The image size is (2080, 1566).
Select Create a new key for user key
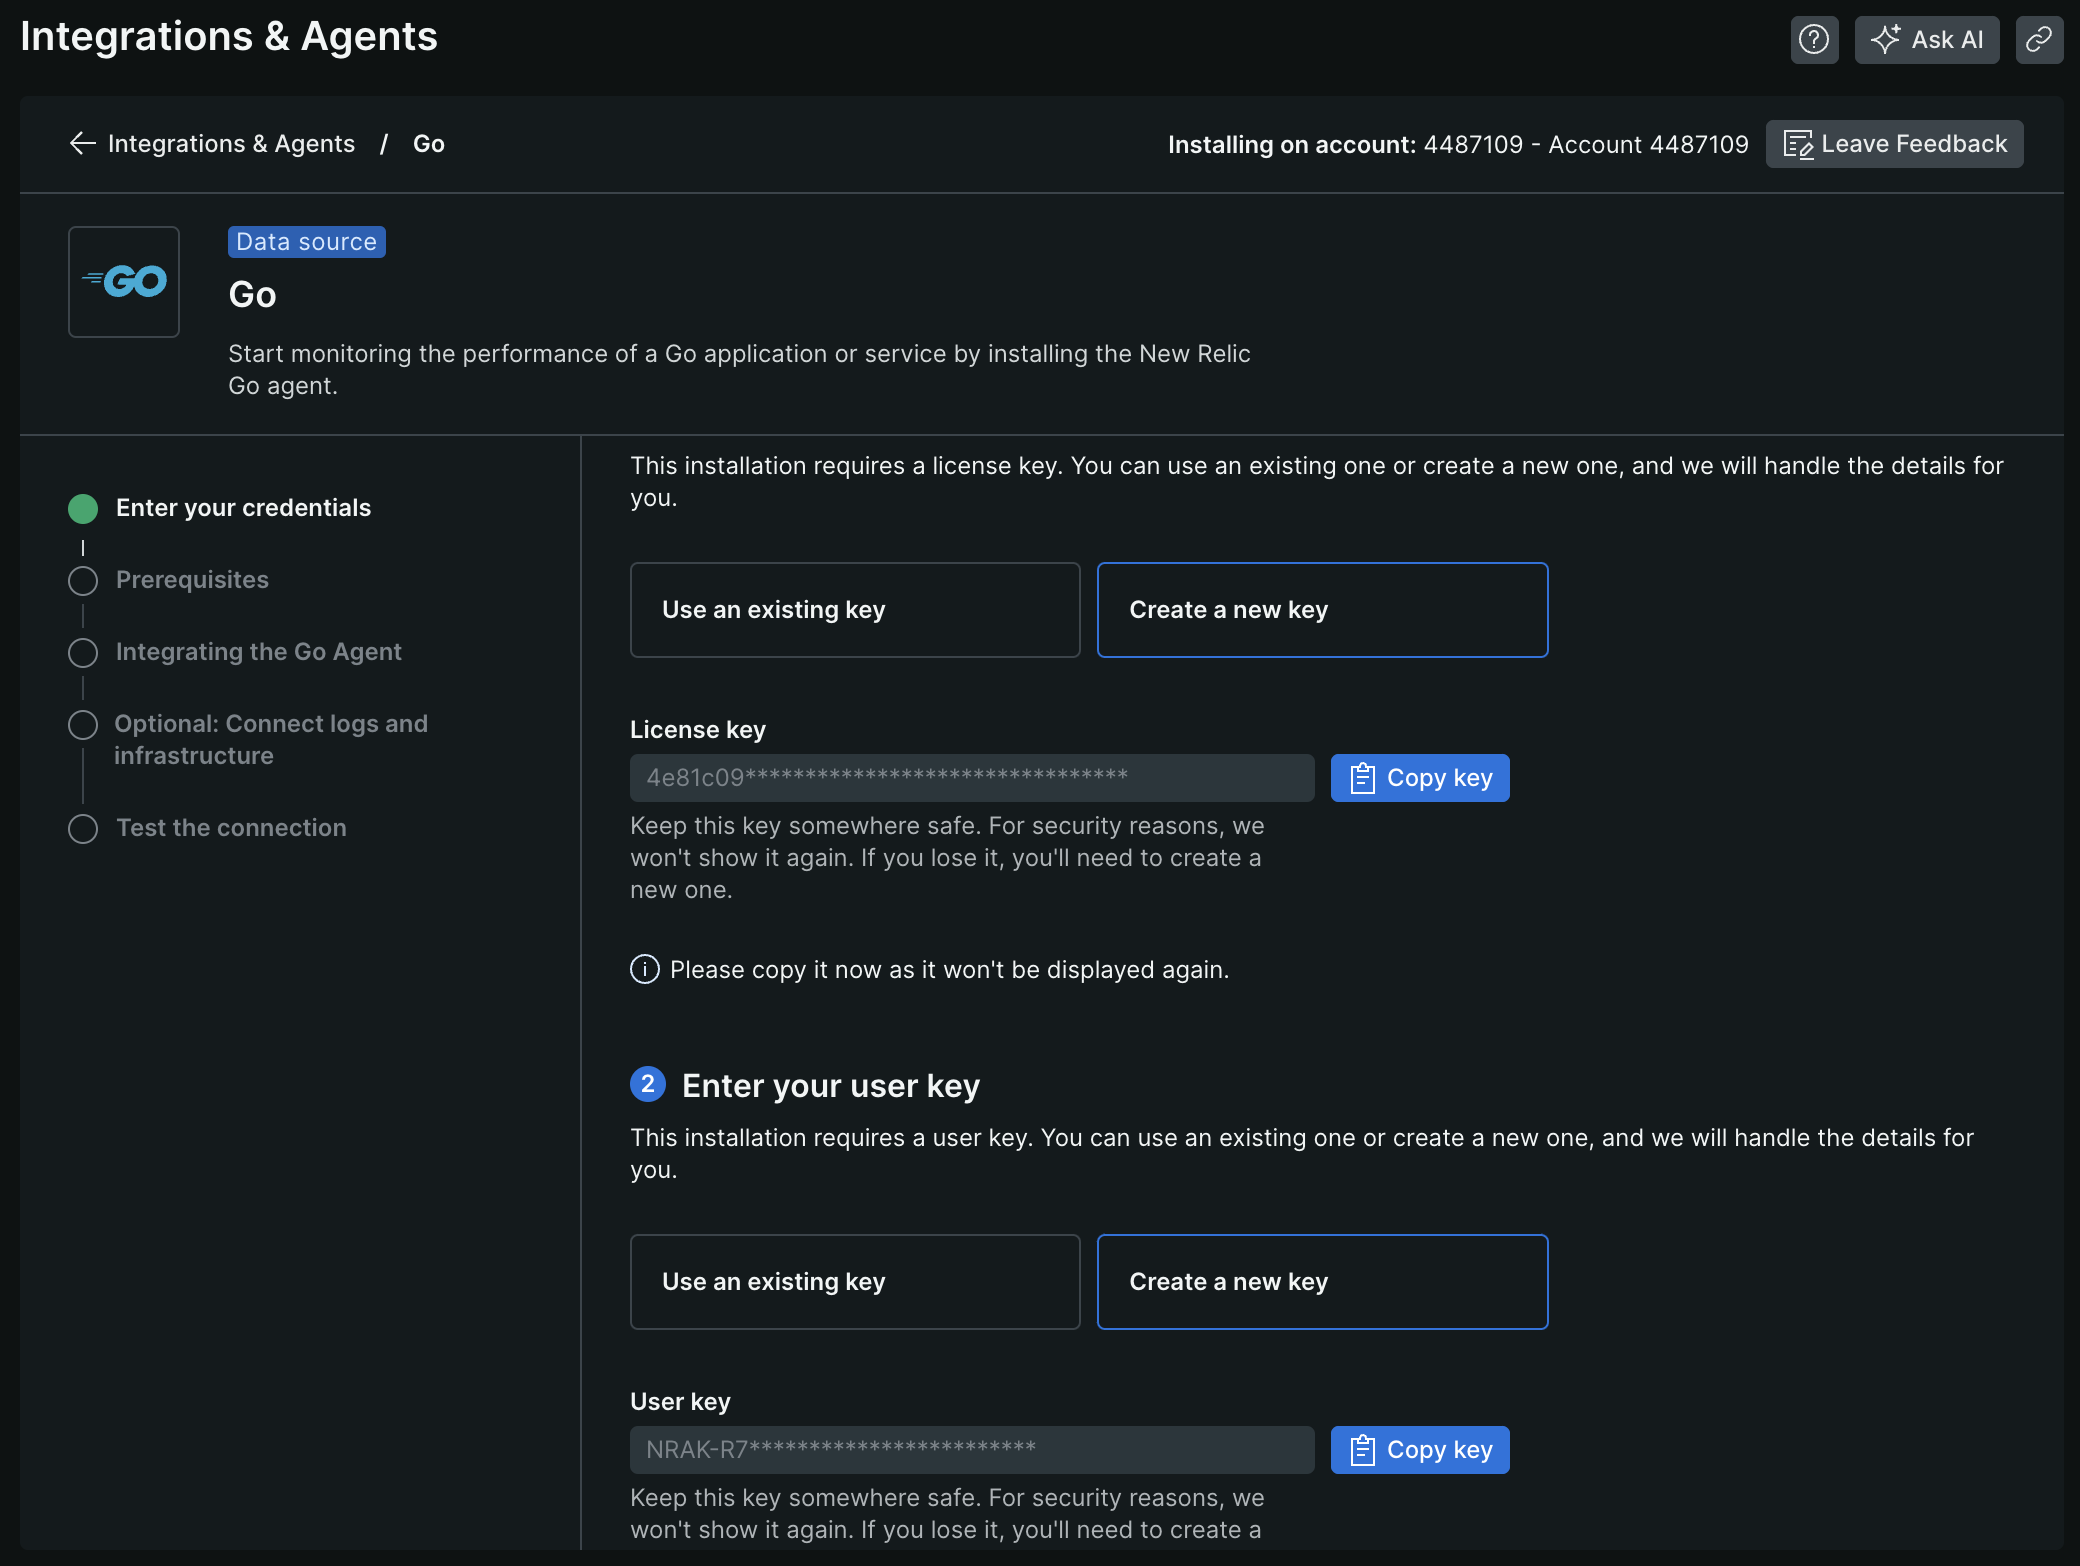1322,1282
